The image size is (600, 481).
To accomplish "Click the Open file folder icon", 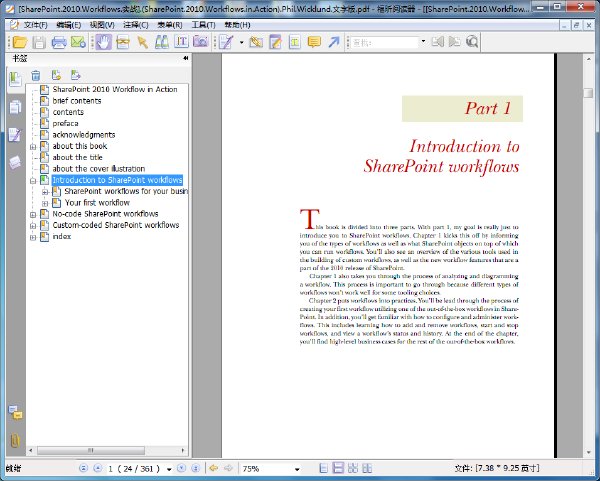I will (x=20, y=42).
